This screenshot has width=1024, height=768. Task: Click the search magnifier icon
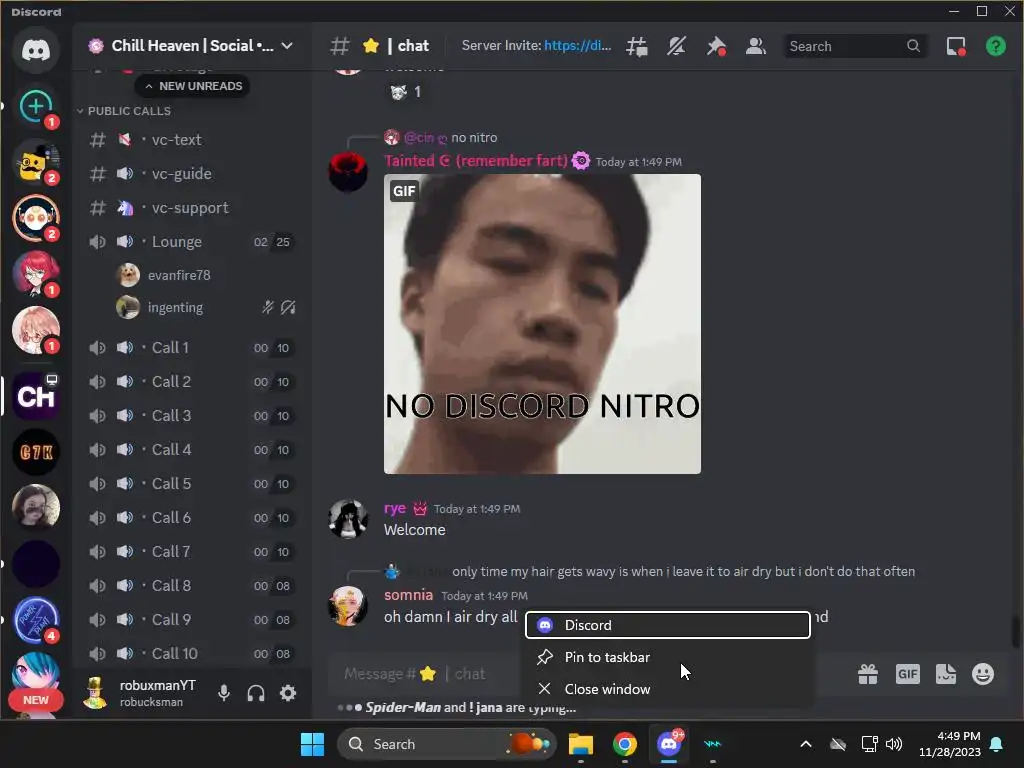pos(913,46)
